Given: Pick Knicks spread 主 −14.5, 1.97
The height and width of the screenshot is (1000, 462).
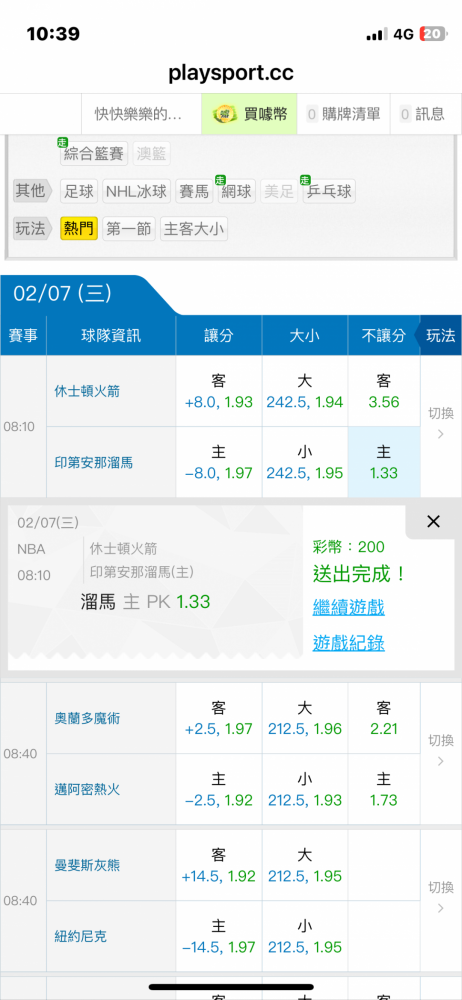Looking at the screenshot, I should pos(219,936).
